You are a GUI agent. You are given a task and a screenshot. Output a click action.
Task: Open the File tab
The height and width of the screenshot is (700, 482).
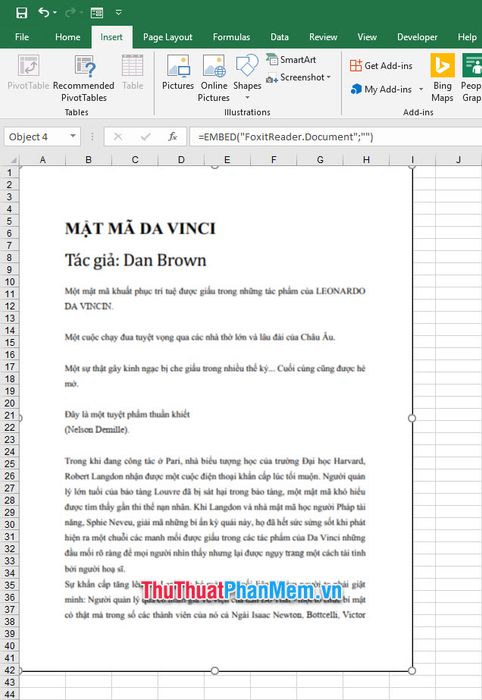point(21,37)
